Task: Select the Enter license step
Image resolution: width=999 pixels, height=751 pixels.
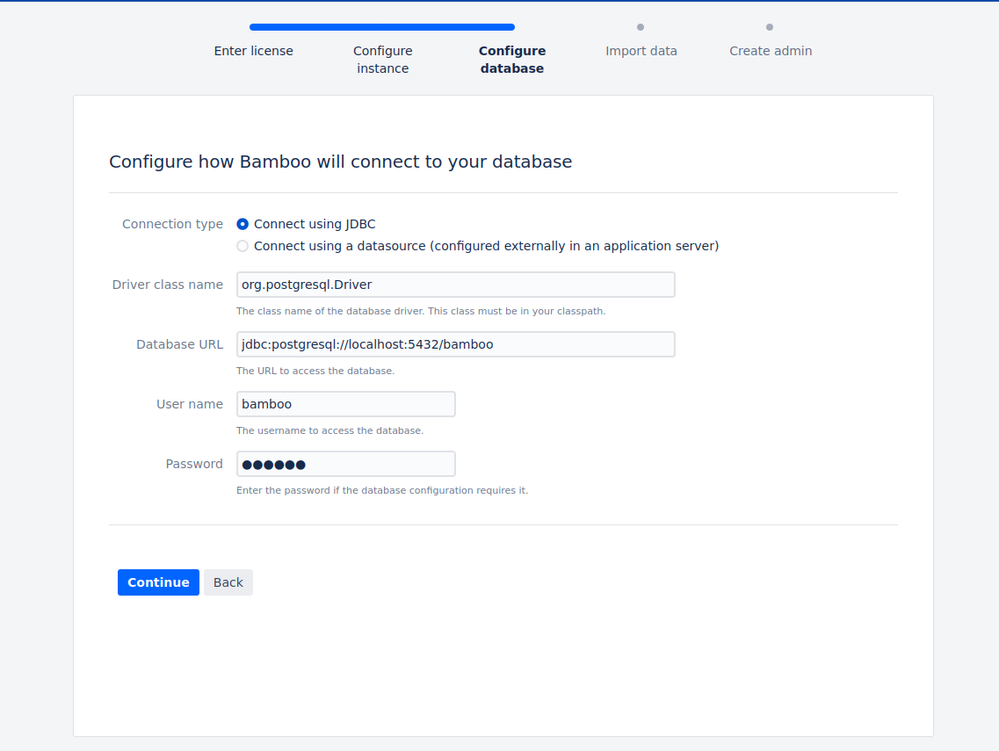Action: click(x=254, y=51)
